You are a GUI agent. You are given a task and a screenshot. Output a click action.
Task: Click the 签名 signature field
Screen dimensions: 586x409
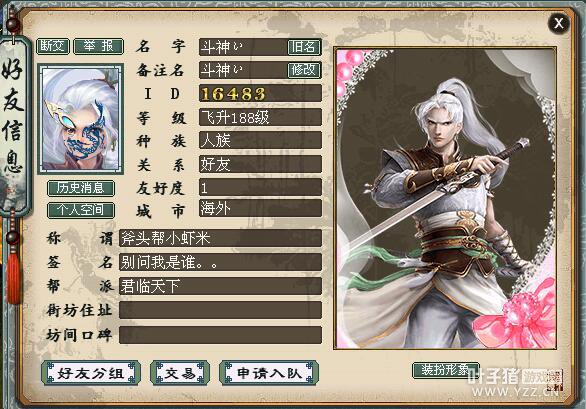coord(220,262)
